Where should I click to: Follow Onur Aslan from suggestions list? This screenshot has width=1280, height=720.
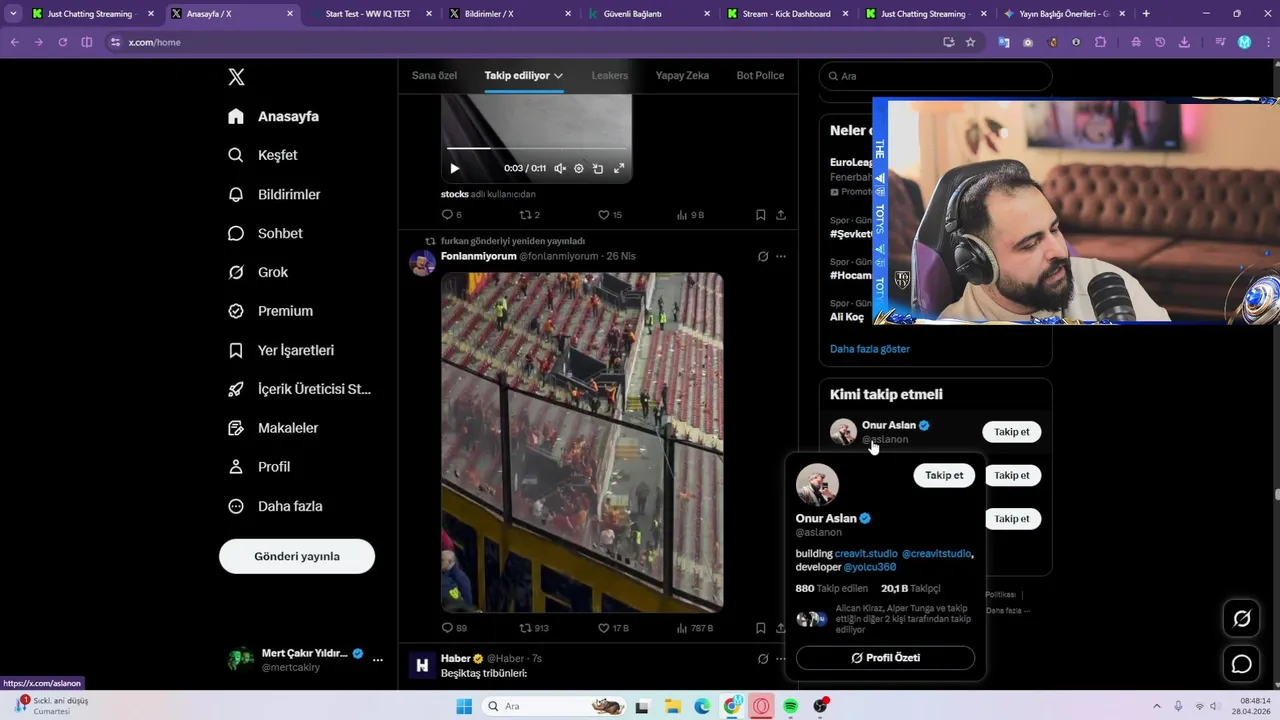click(x=1011, y=432)
